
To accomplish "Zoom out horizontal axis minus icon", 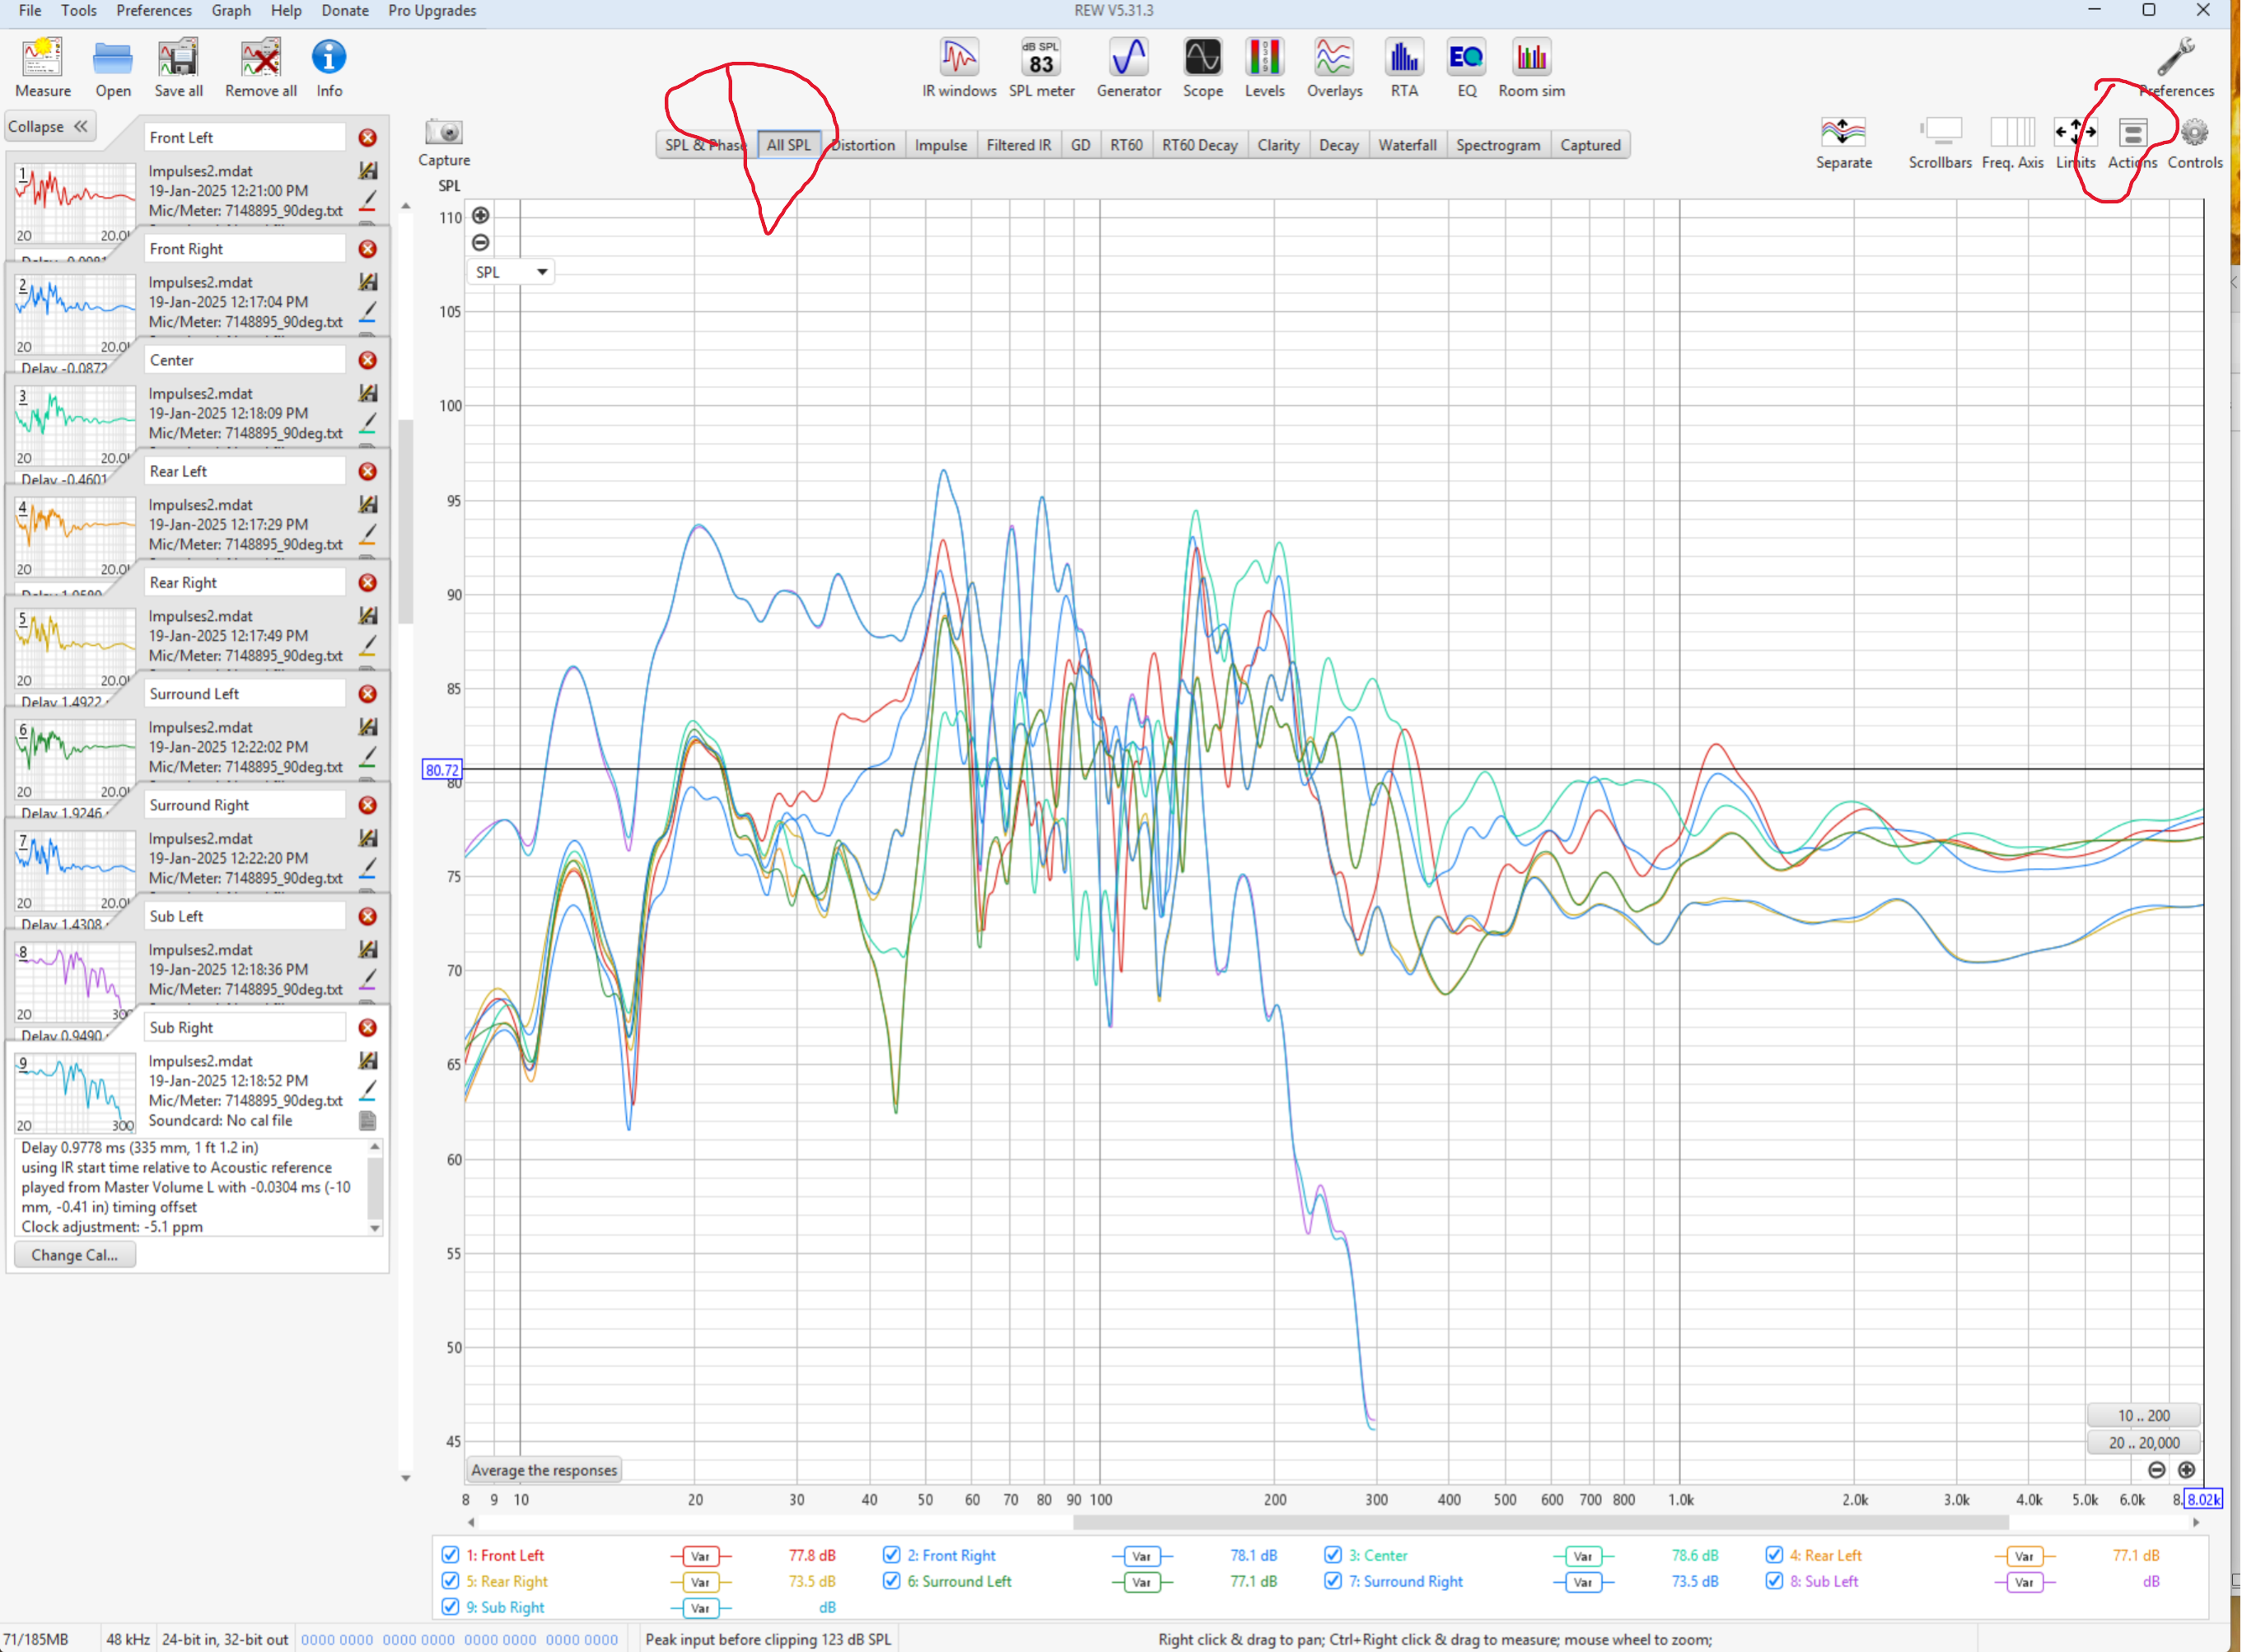I will (2157, 1470).
